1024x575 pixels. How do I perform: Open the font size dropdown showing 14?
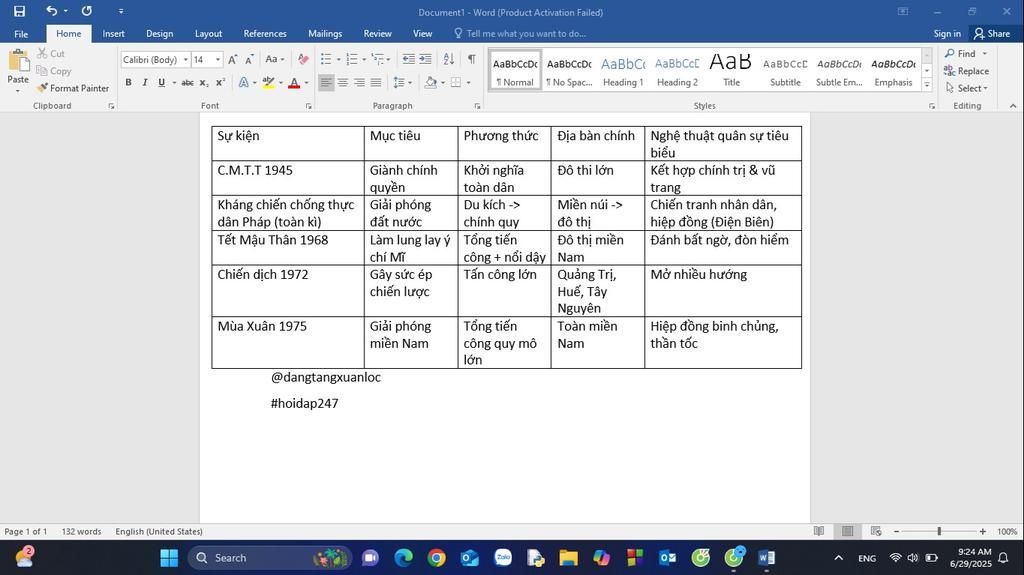(217, 59)
